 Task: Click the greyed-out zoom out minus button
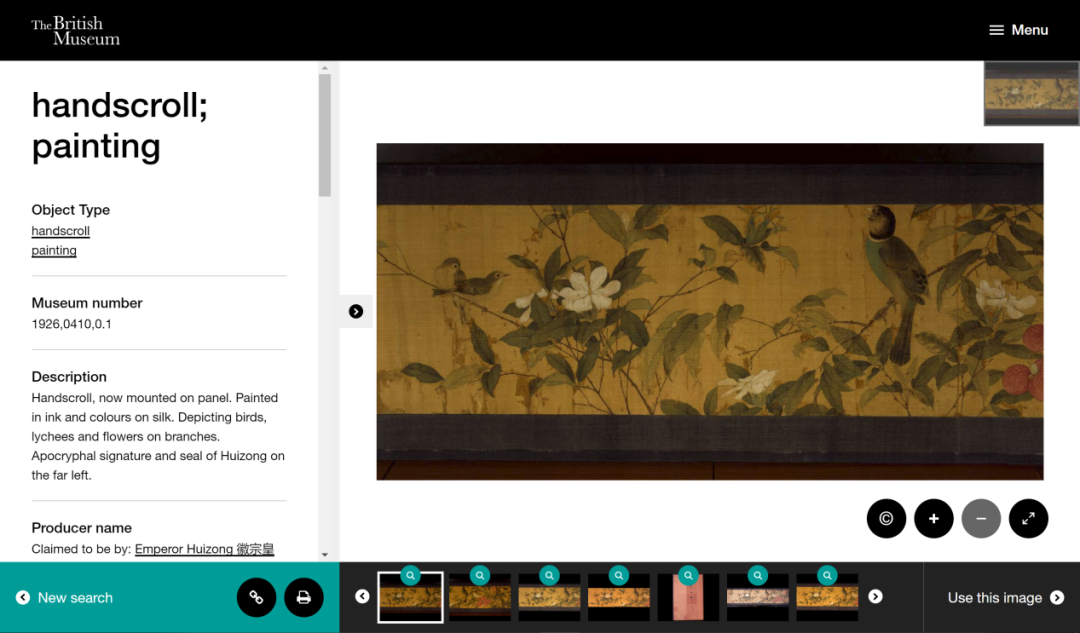pyautogui.click(x=981, y=519)
